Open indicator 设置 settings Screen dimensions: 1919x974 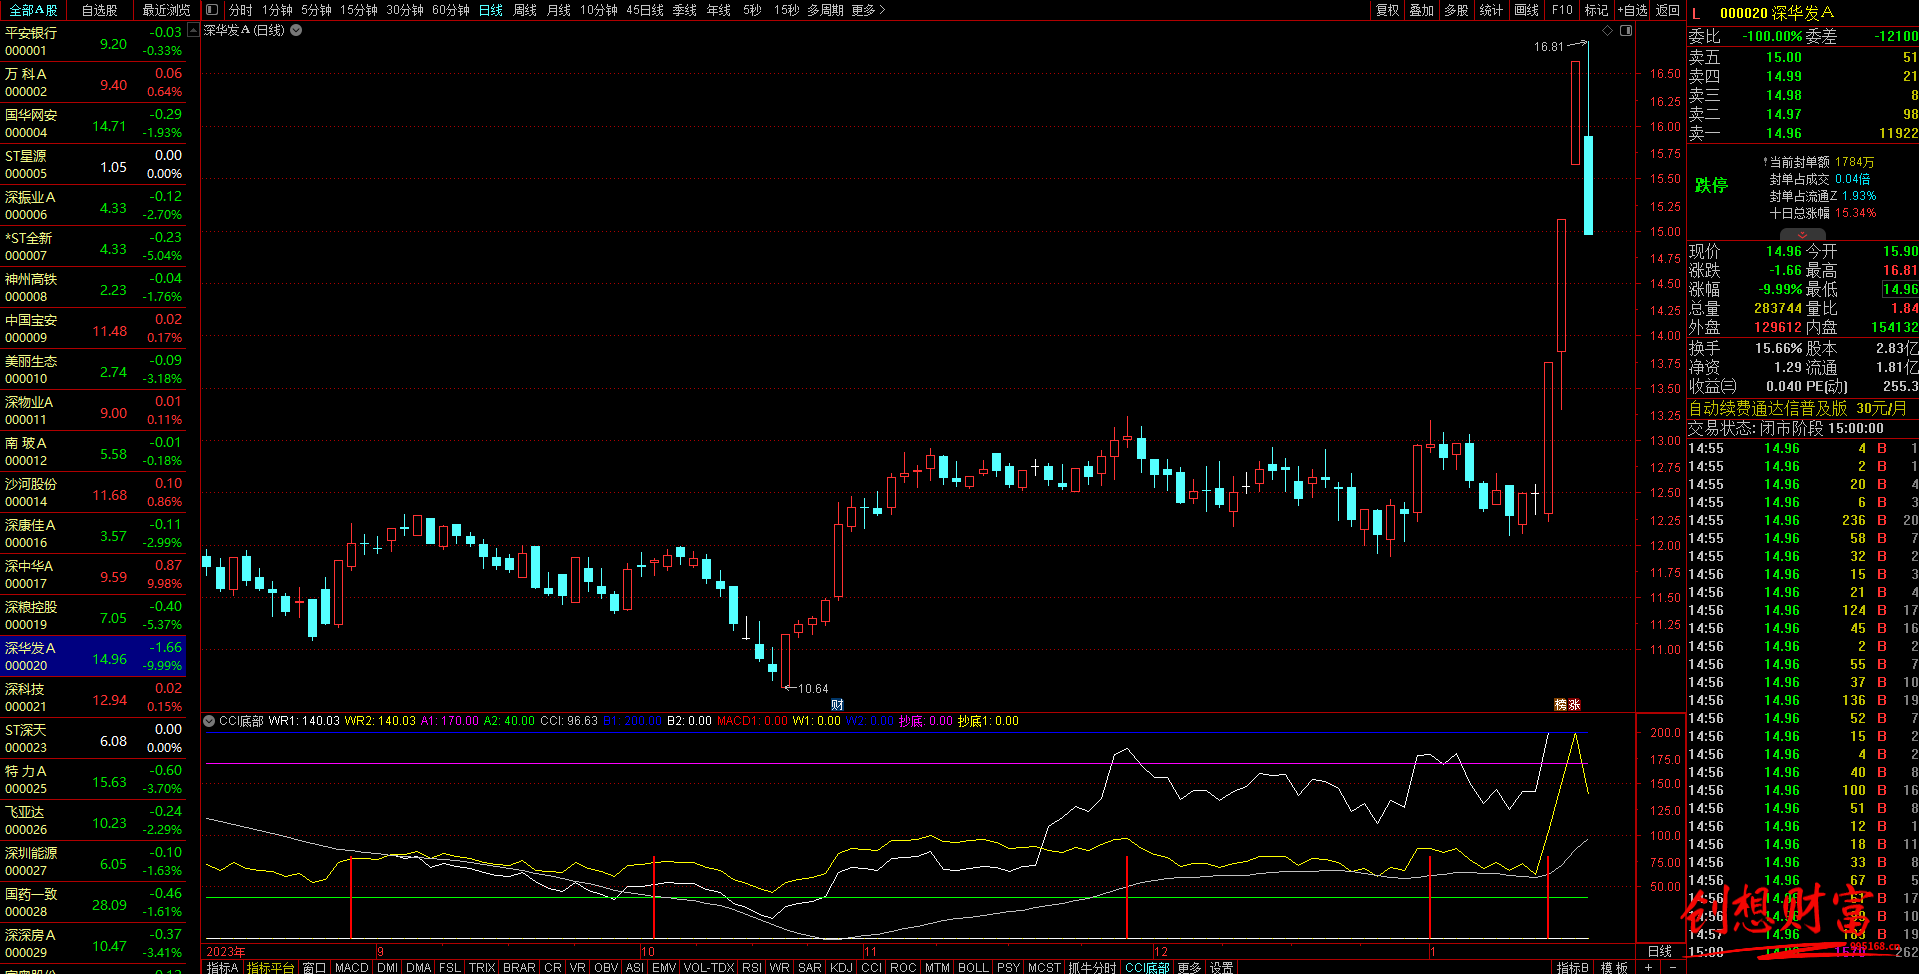(1221, 967)
